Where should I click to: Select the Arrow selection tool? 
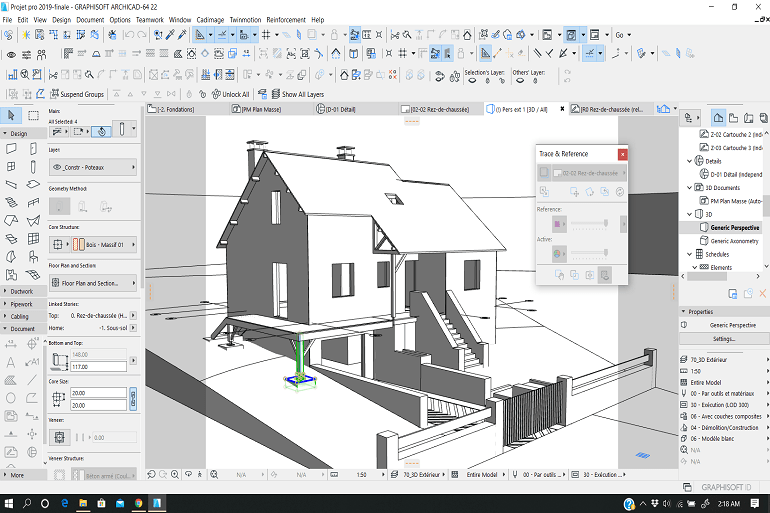(11, 116)
